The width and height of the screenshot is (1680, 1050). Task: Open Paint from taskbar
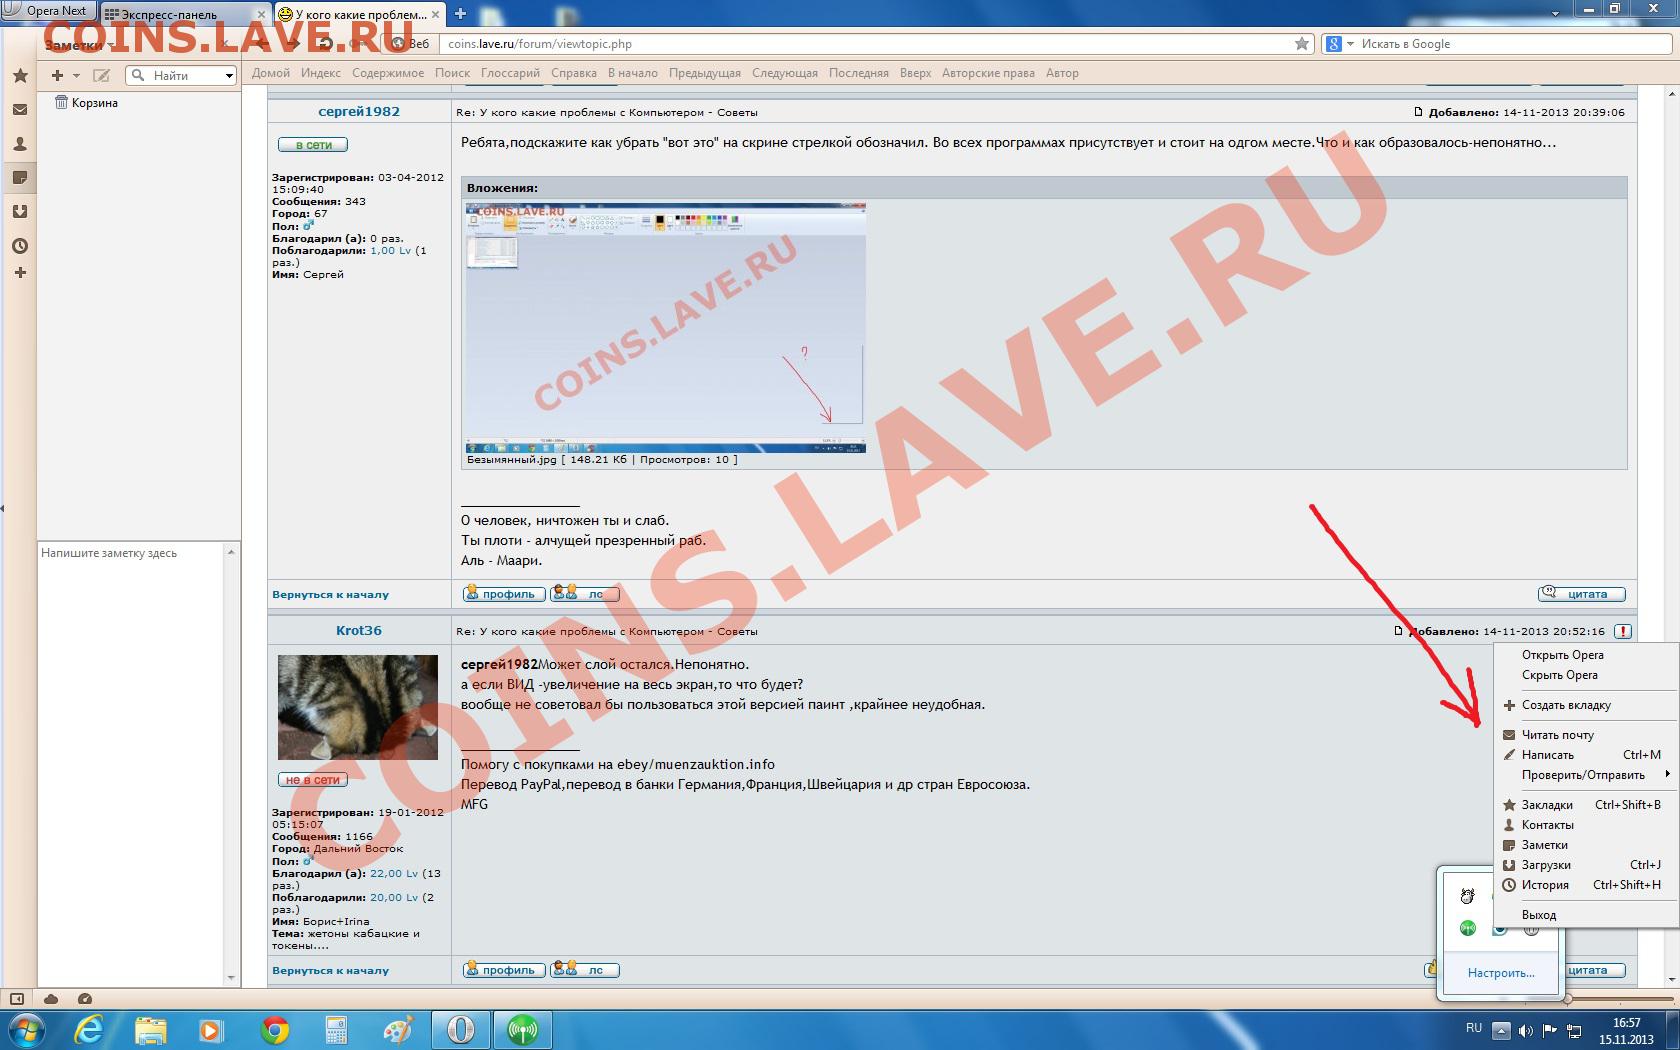tap(398, 1029)
